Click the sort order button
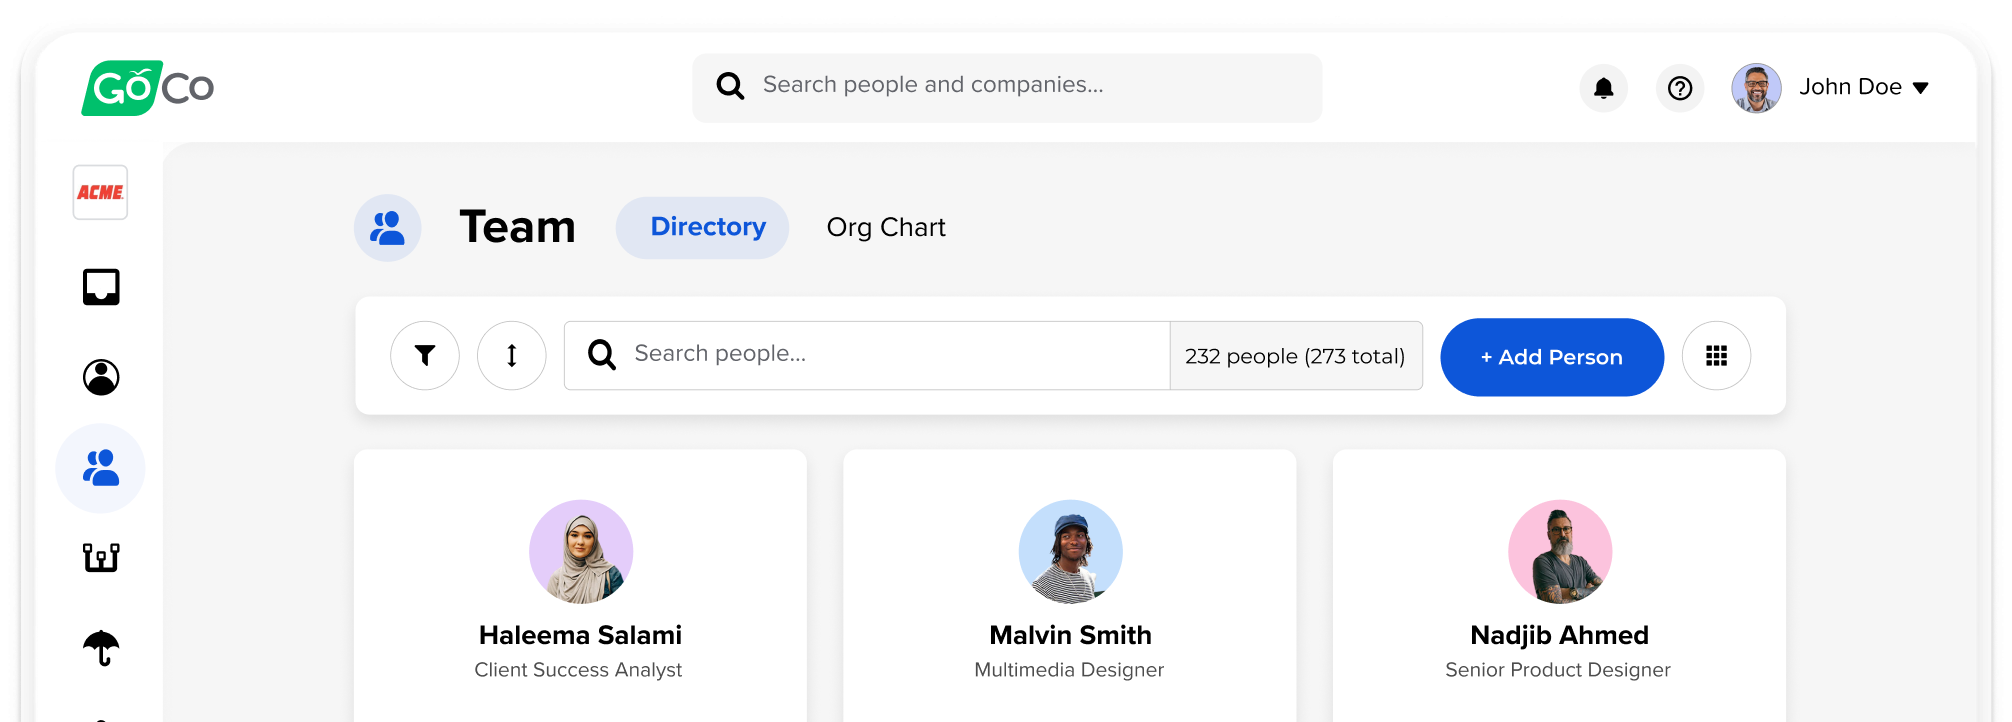Viewport: 2012px width, 722px height. [x=512, y=355]
